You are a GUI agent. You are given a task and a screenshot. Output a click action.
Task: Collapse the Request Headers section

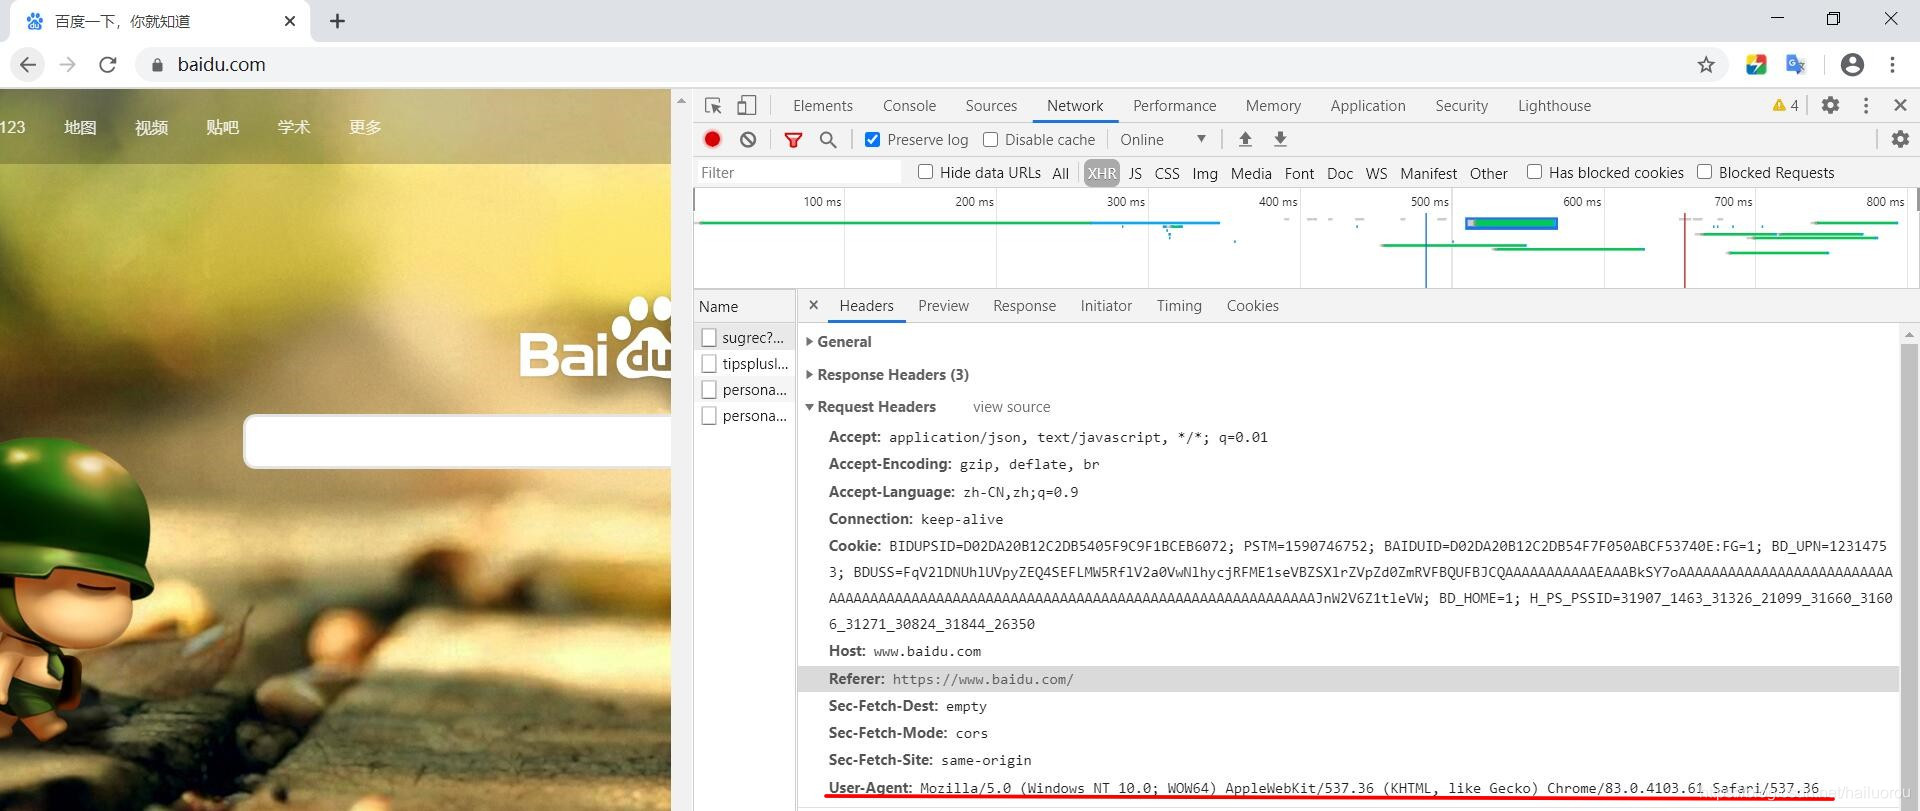[x=870, y=407]
